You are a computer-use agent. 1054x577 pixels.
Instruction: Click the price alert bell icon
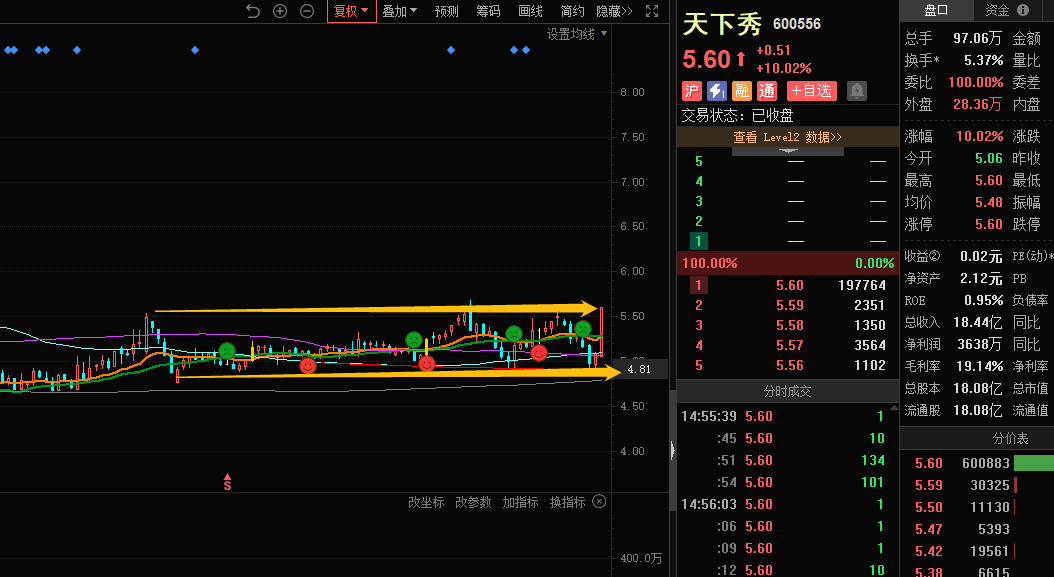tap(857, 91)
